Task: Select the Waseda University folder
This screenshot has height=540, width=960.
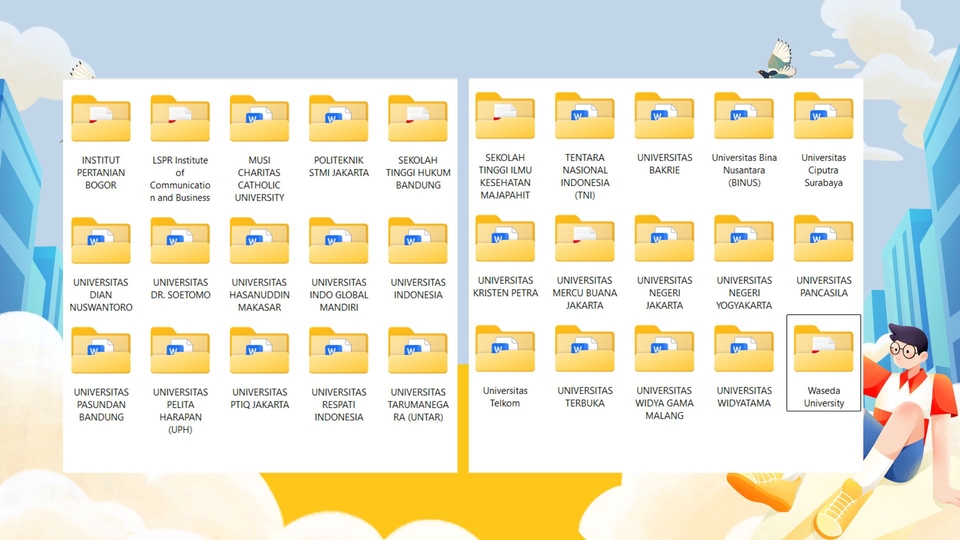Action: click(823, 350)
